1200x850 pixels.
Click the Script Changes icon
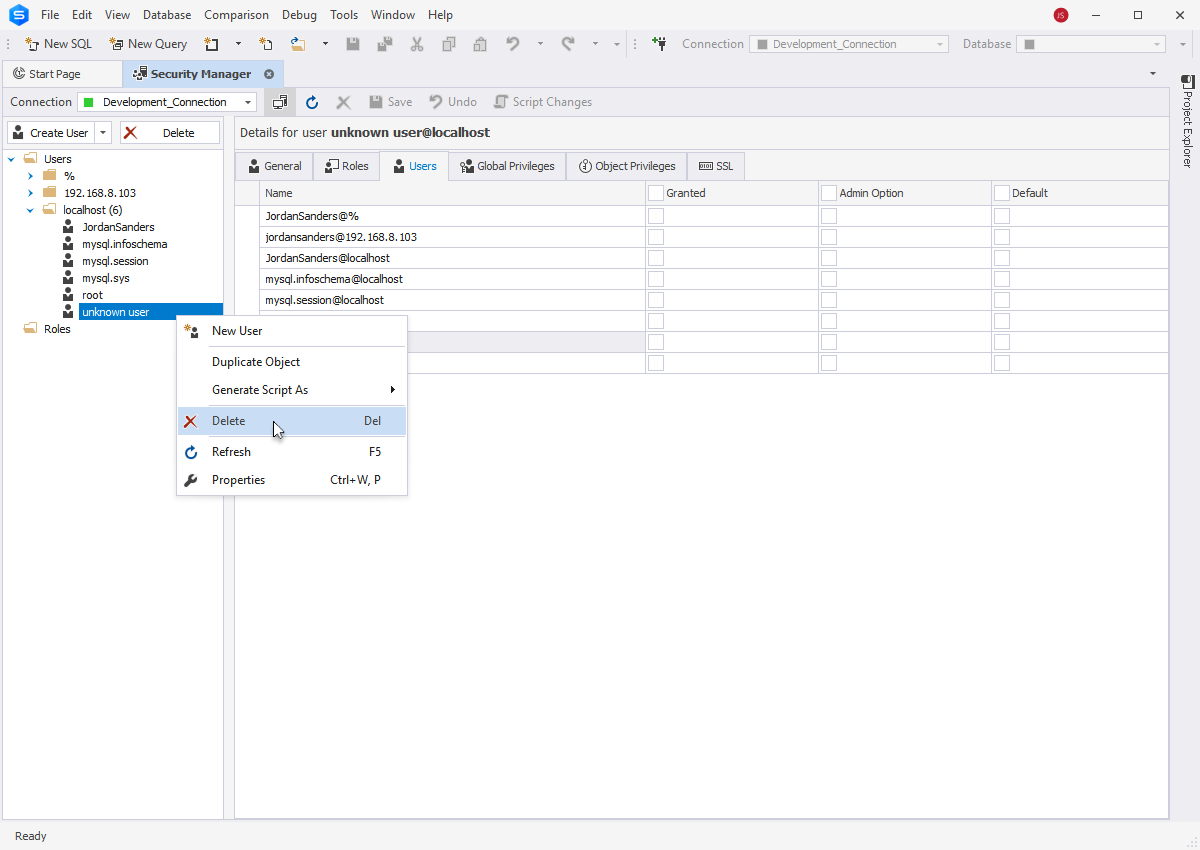coord(501,102)
